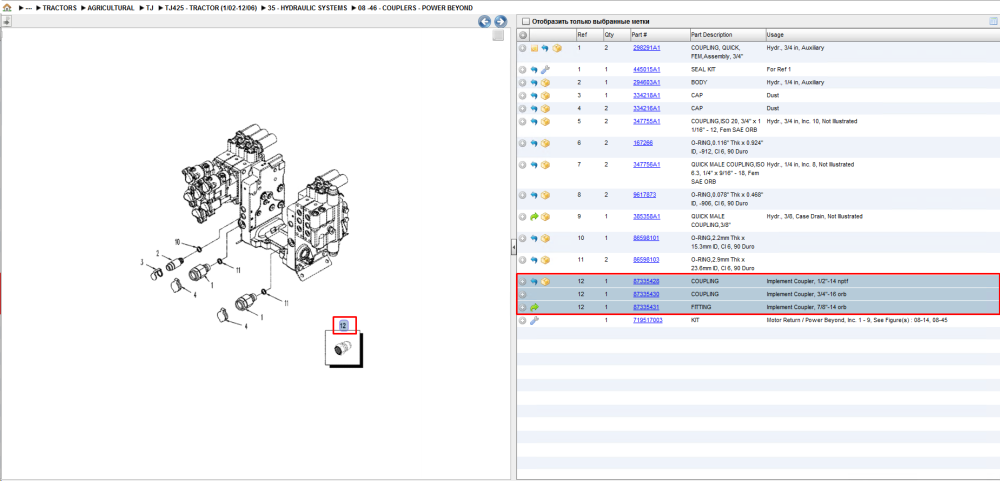Click the green arrow on the 385358A1 row
1000x481 pixels.
coord(534,216)
